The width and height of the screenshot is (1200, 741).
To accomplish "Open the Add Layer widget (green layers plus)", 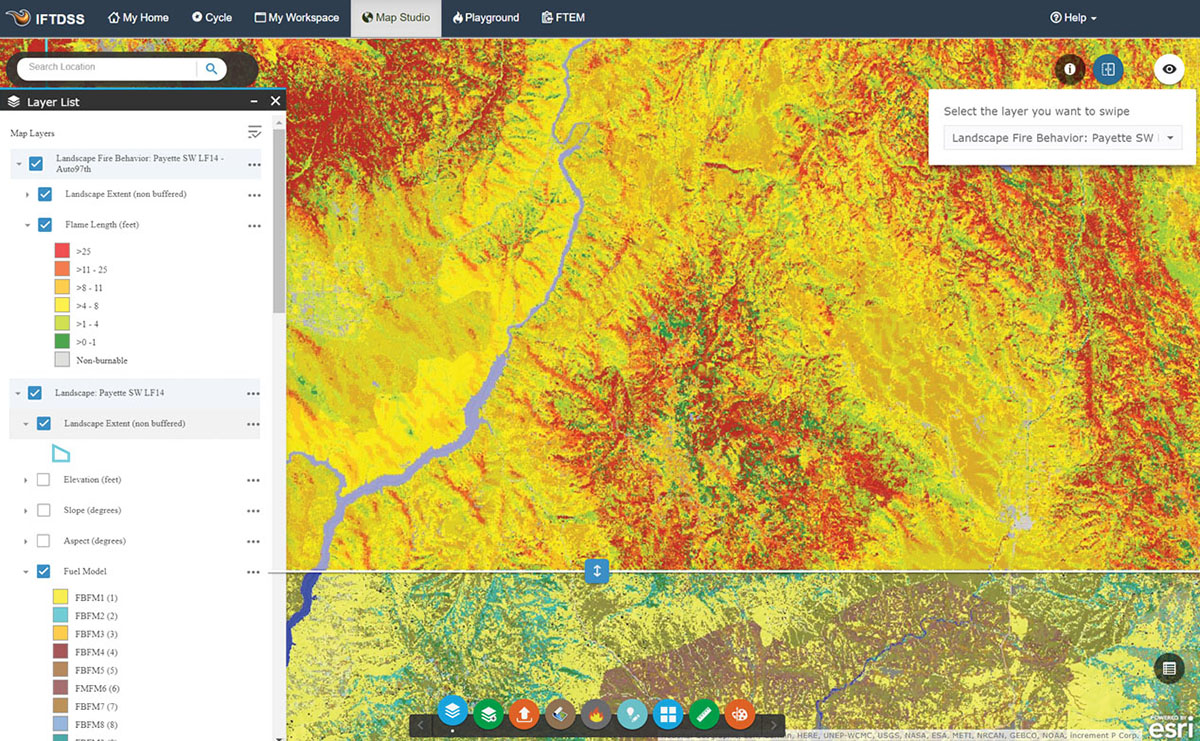I will [x=489, y=714].
